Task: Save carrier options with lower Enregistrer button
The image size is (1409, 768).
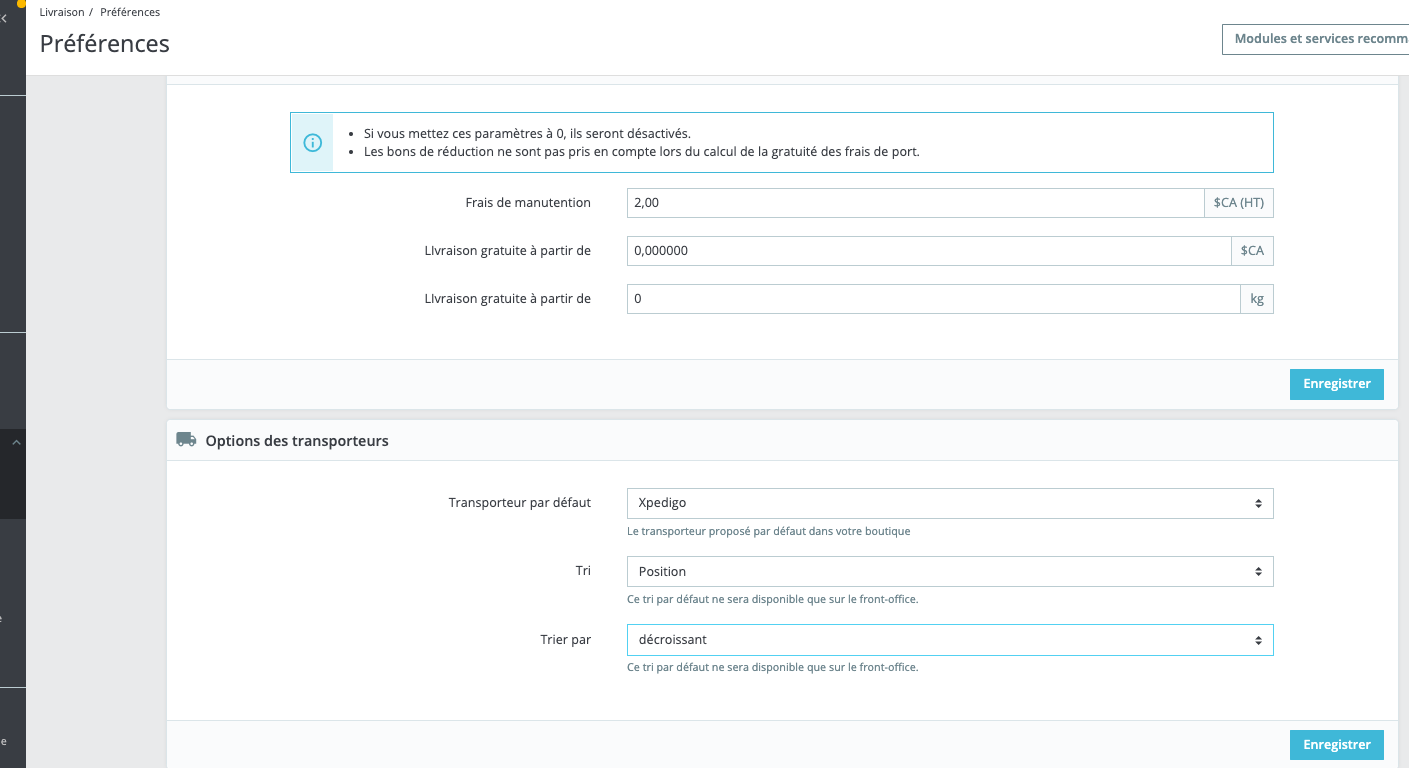Action: click(1336, 744)
